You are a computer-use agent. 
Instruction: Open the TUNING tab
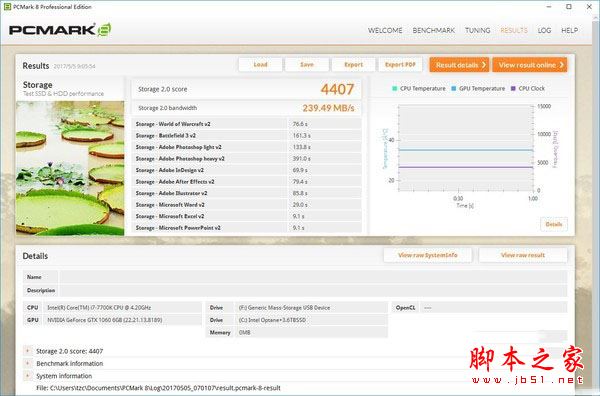[478, 30]
